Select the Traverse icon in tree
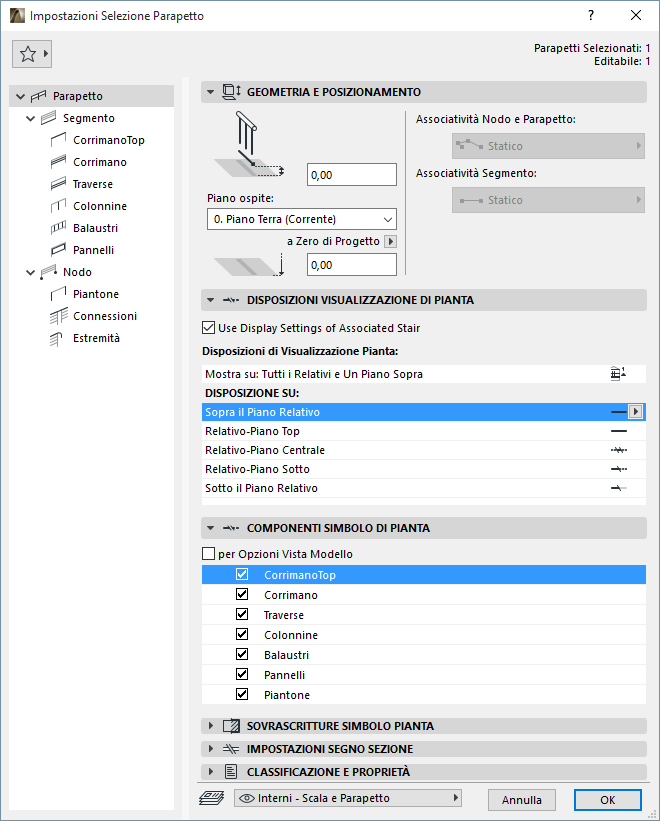This screenshot has height=821, width=660. pyautogui.click(x=59, y=184)
